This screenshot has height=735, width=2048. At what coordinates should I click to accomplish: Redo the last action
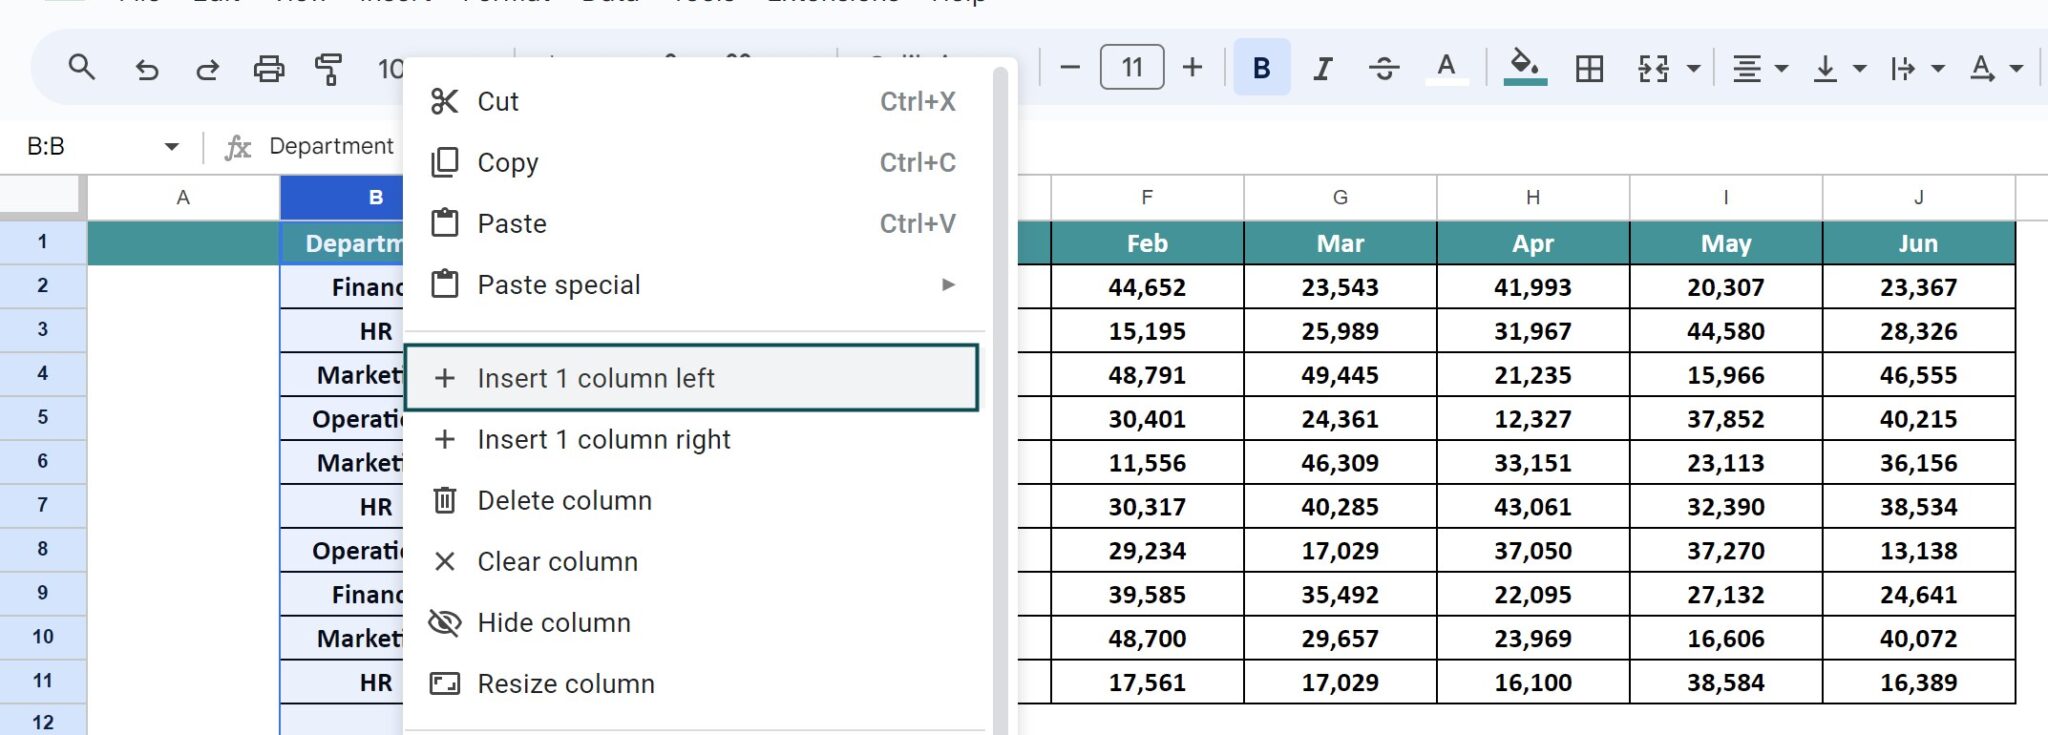(207, 69)
